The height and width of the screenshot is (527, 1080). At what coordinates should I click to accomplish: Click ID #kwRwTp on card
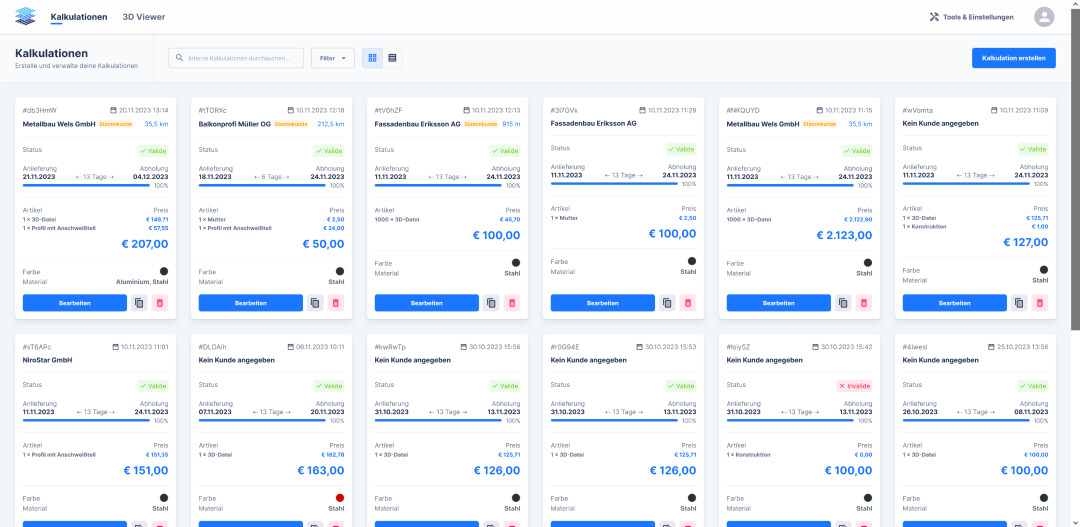click(391, 347)
